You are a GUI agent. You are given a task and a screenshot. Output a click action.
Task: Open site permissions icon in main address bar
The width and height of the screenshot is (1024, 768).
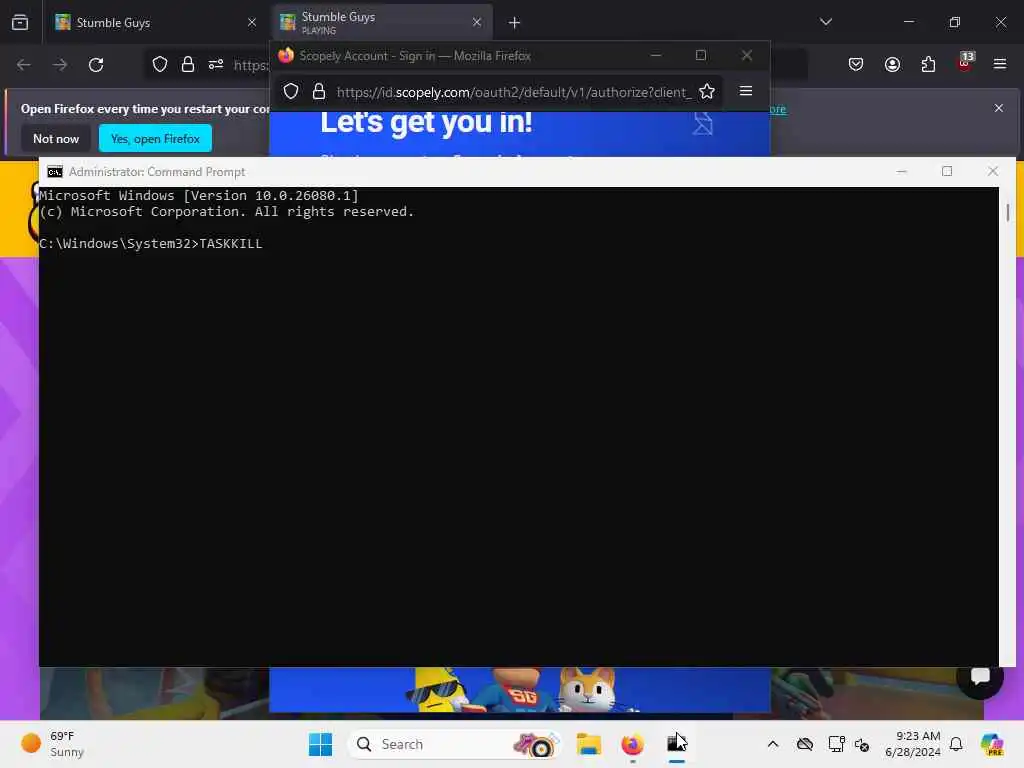(x=216, y=65)
